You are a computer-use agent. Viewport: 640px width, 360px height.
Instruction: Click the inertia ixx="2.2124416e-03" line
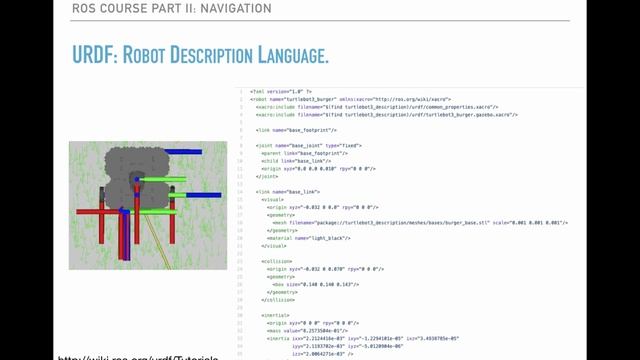(x=363, y=338)
